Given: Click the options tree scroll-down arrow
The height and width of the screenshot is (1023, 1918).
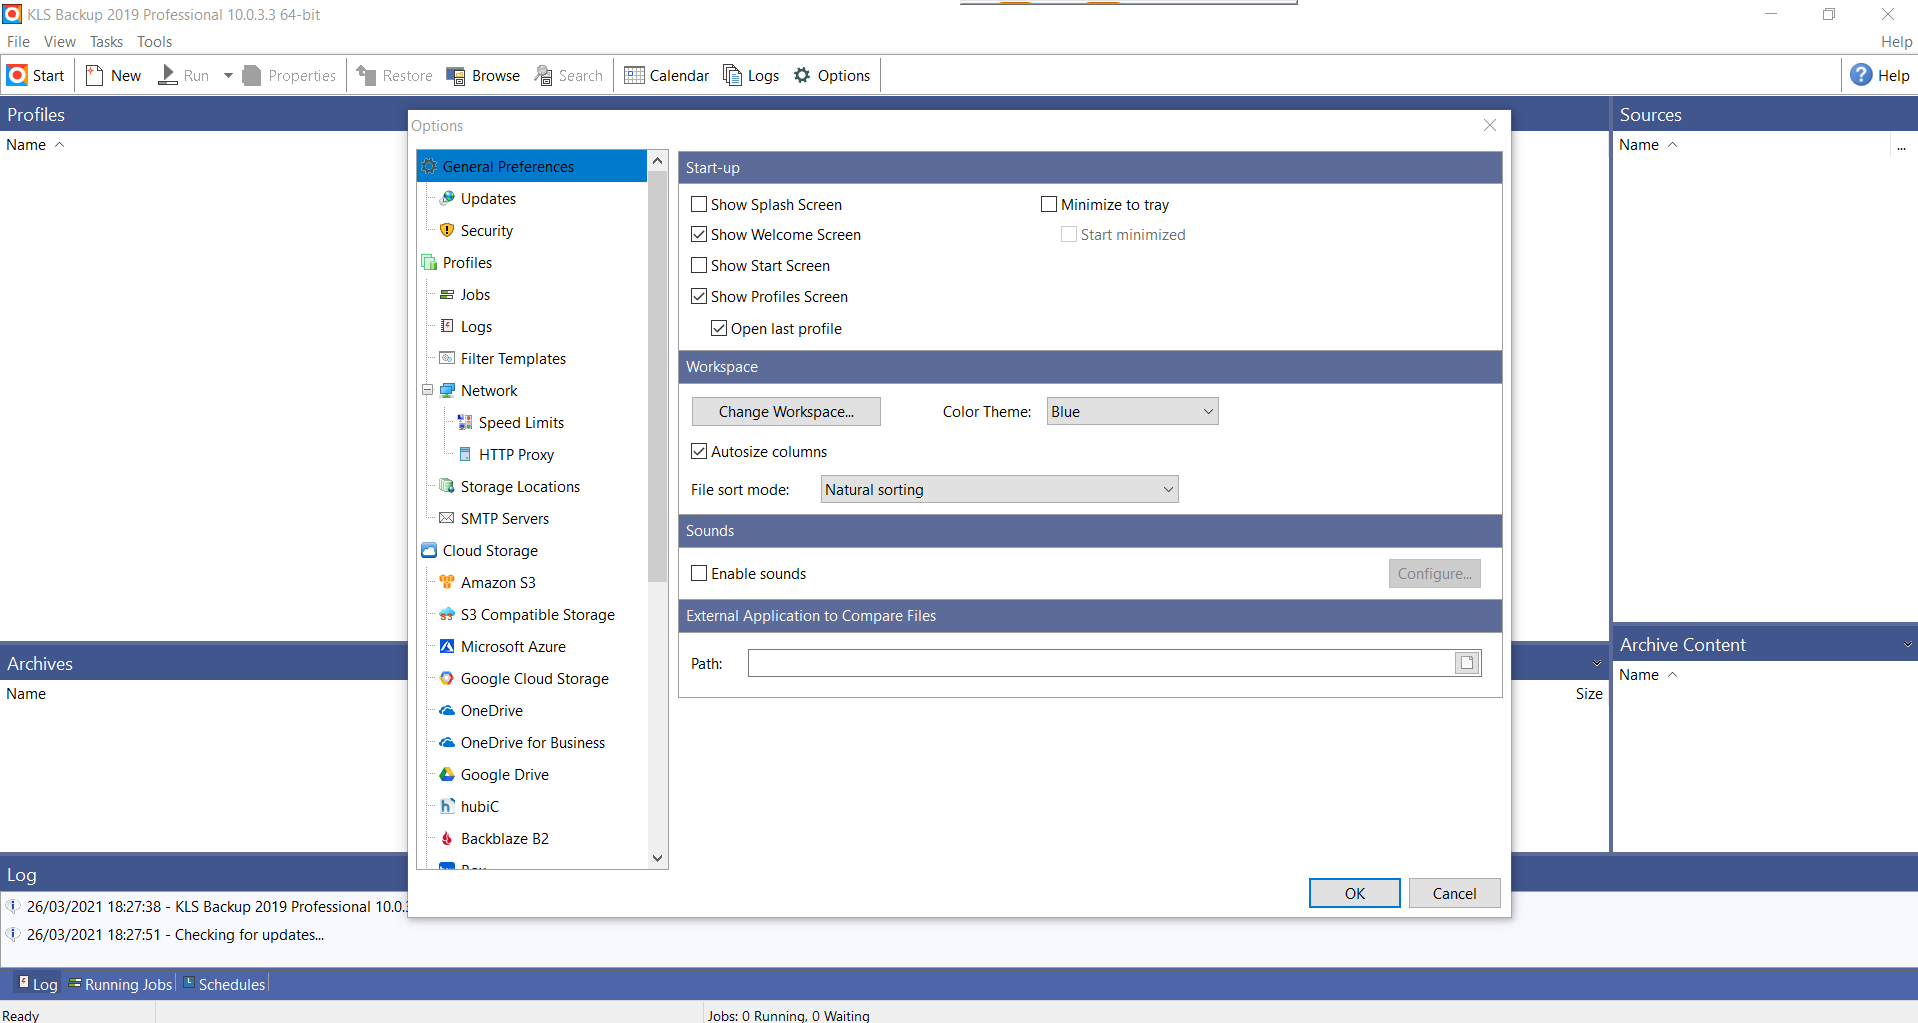Looking at the screenshot, I should 657,858.
